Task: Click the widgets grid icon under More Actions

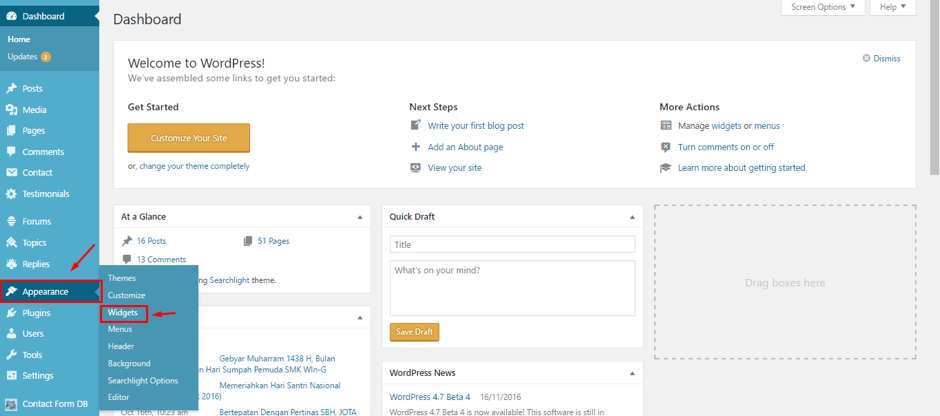Action: pyautogui.click(x=665, y=126)
